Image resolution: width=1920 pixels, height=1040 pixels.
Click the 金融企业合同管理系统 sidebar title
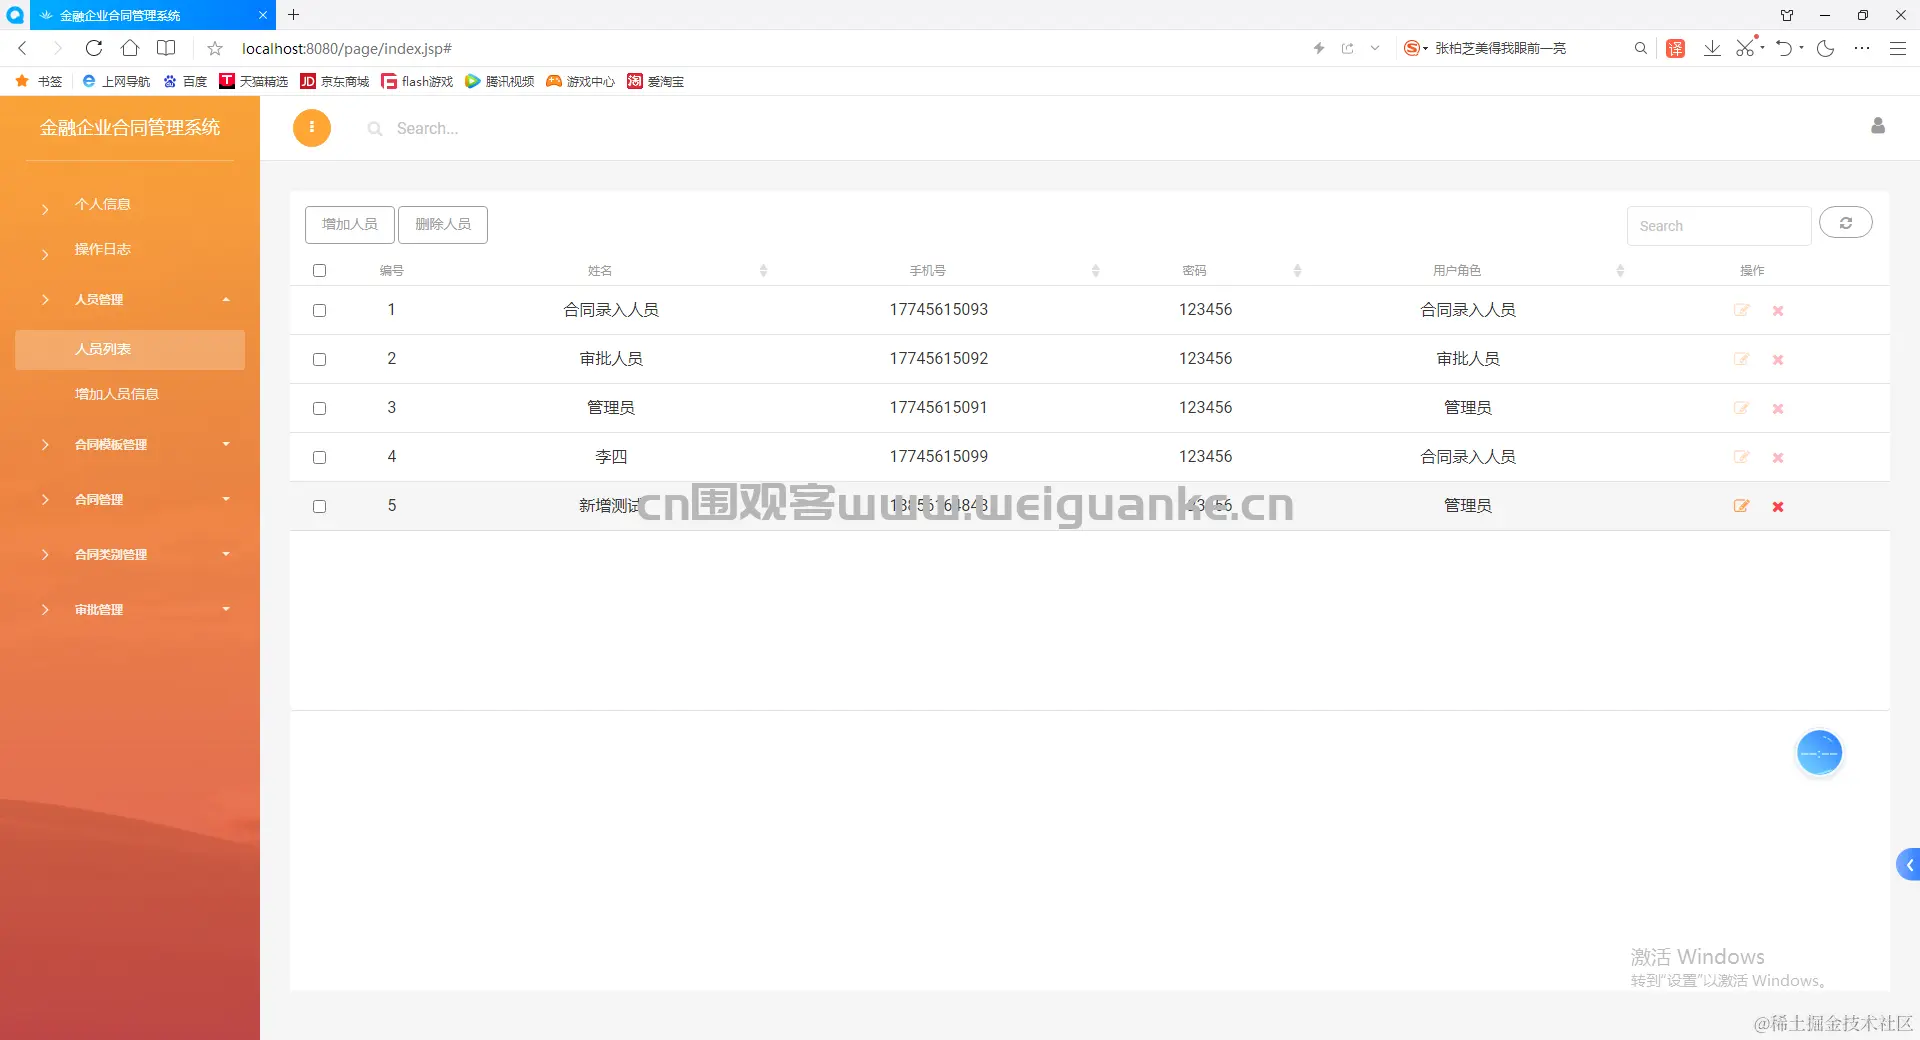[130, 127]
